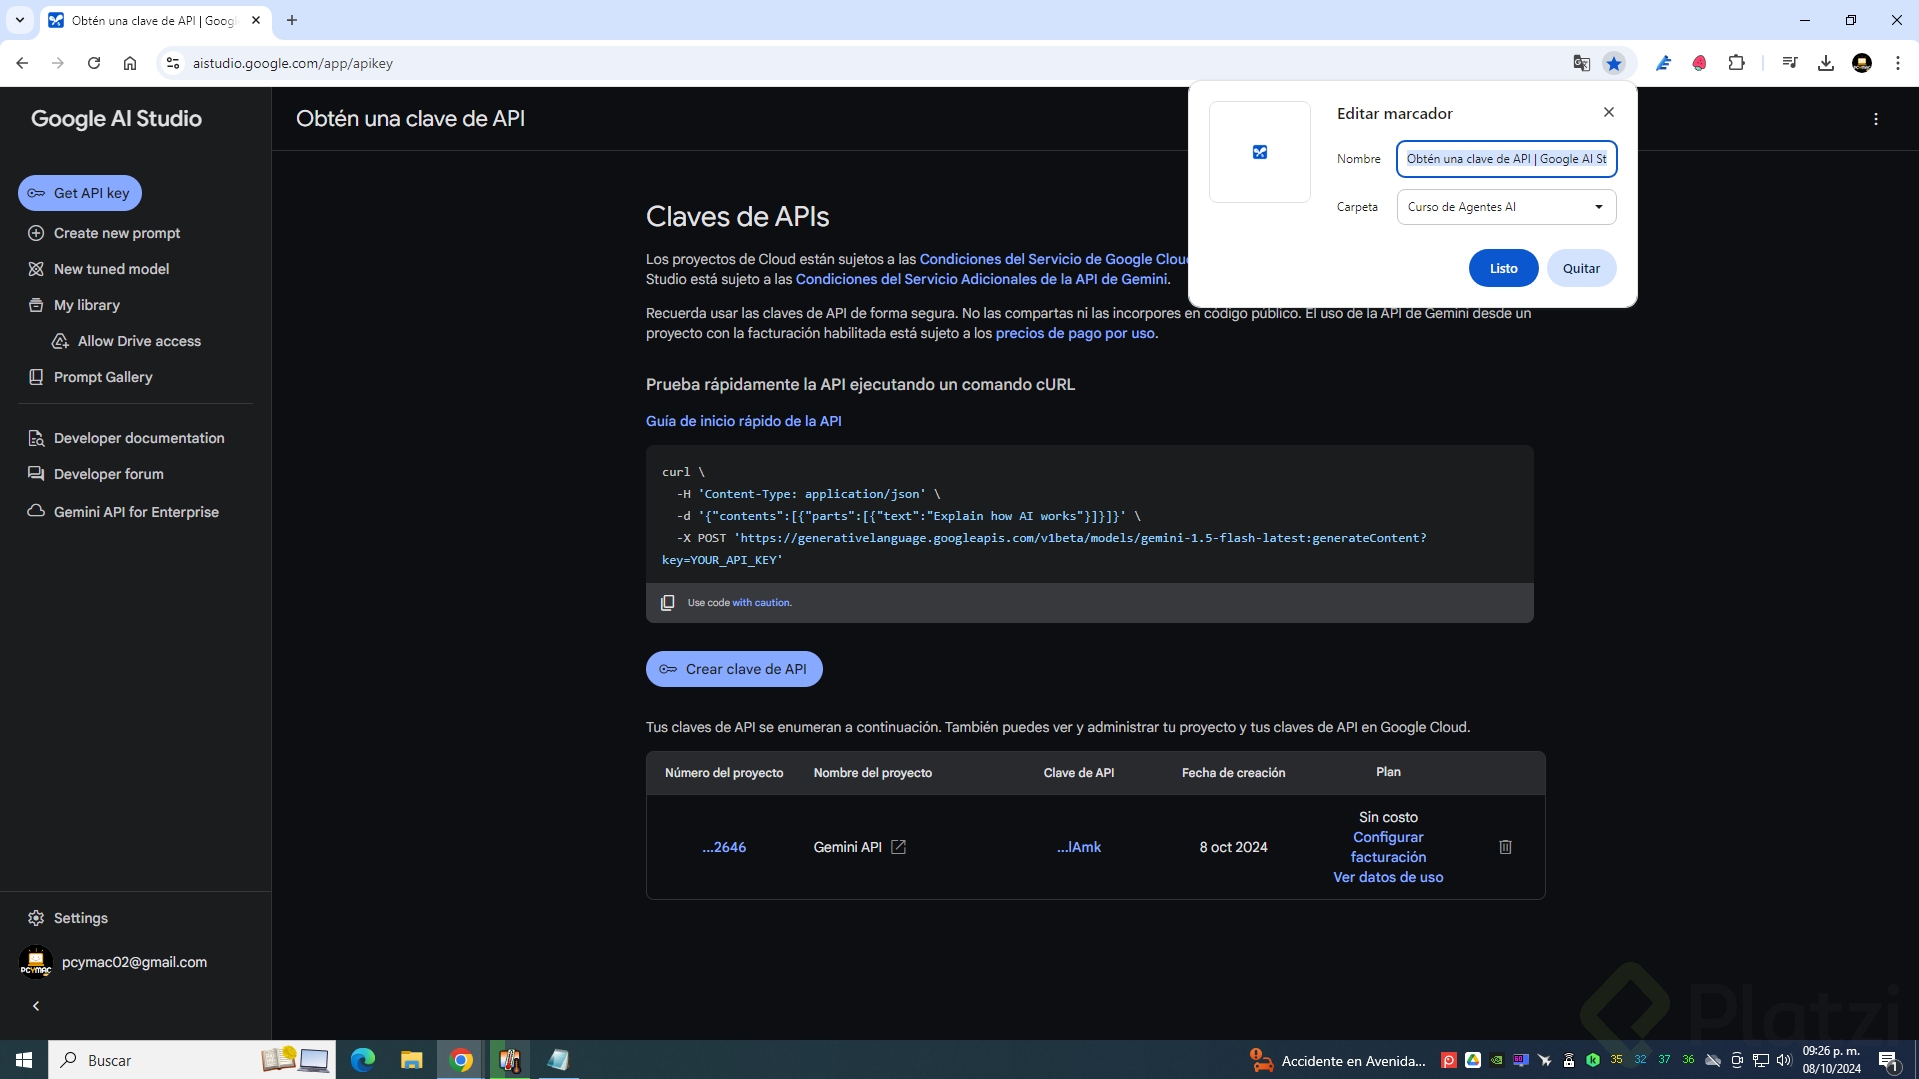
Task: Close the Editar marcador dialog
Action: 1608,112
